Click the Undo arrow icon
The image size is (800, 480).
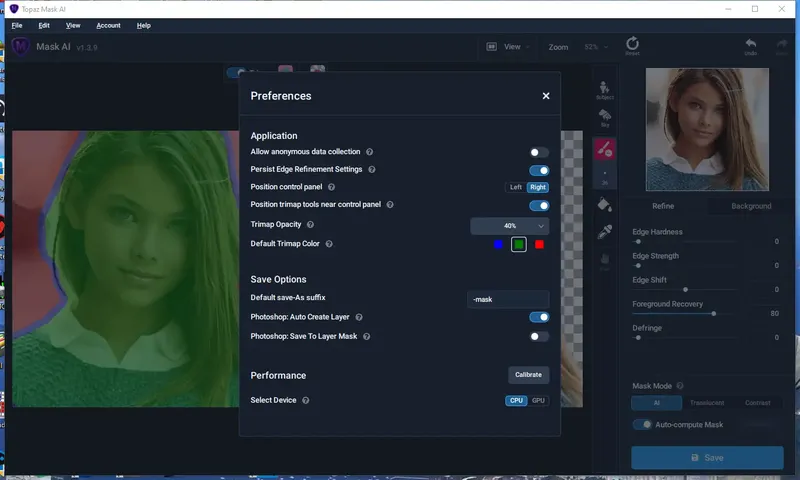(x=751, y=46)
